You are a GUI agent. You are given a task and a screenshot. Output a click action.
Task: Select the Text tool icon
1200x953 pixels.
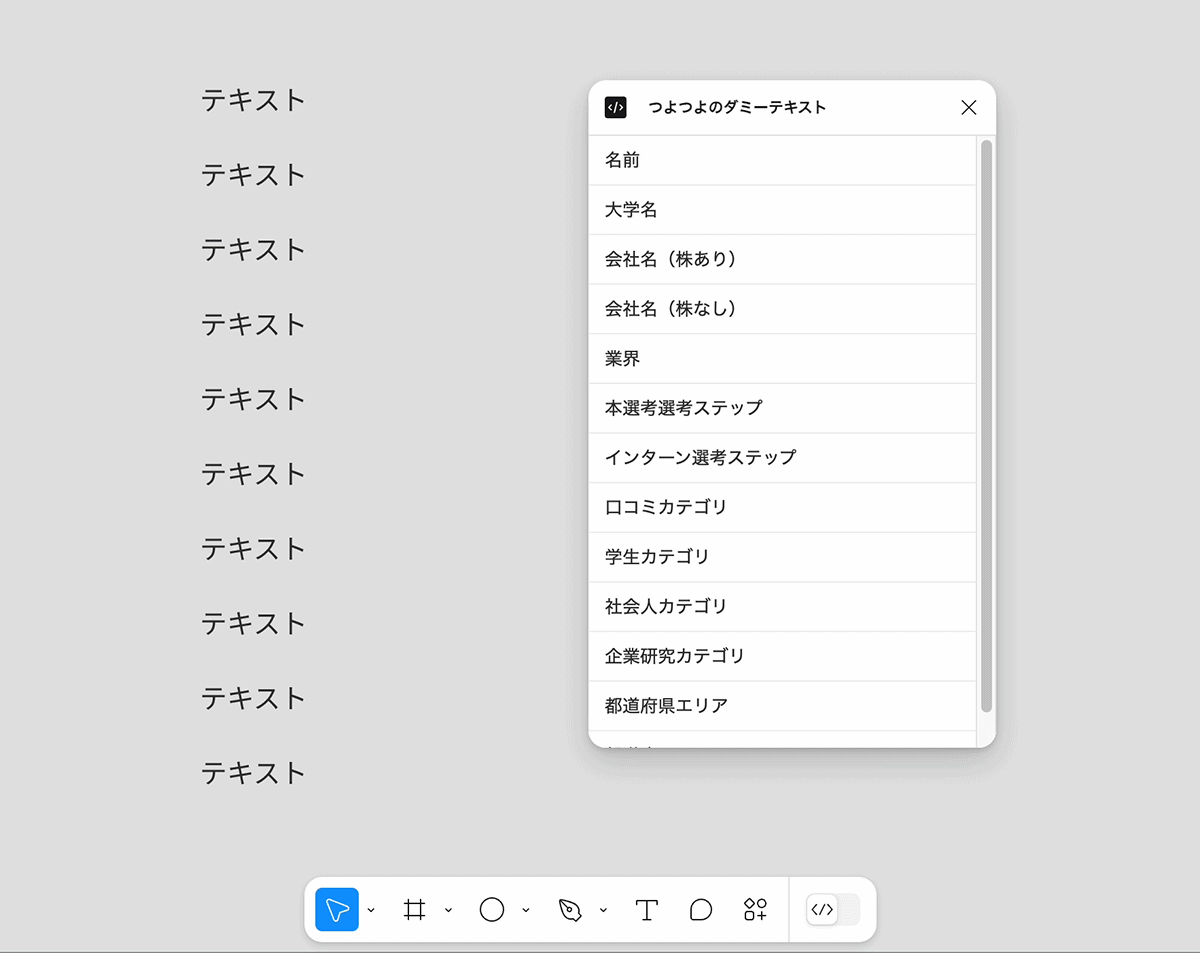click(x=647, y=910)
